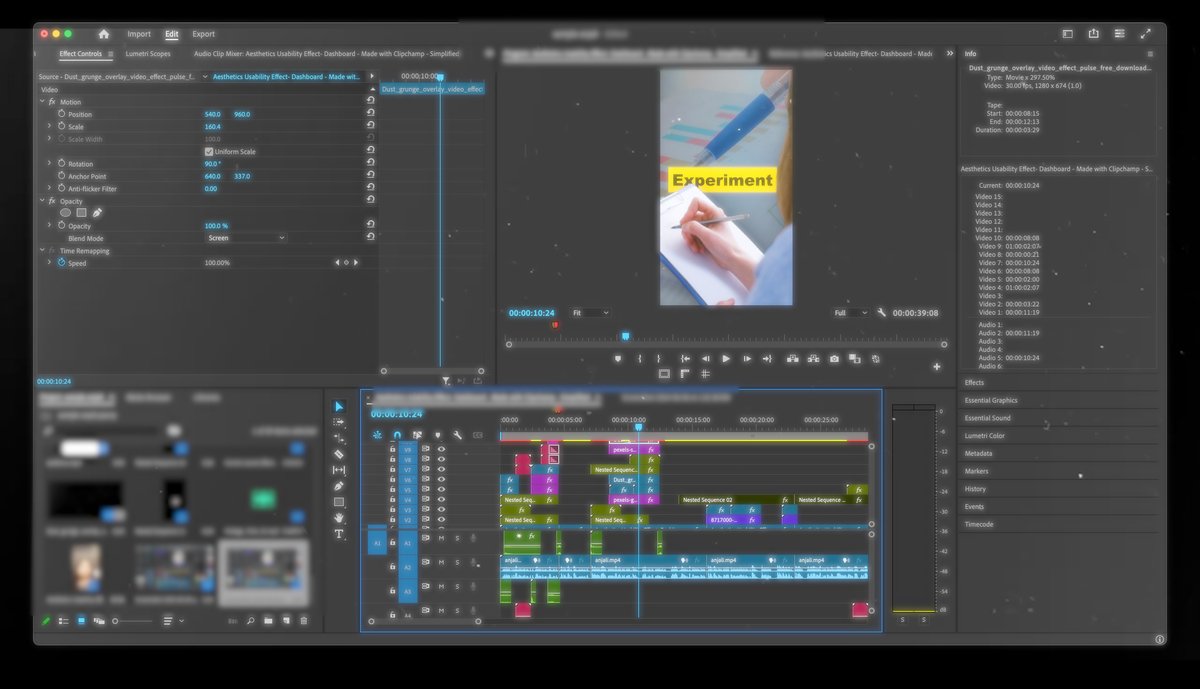The width and height of the screenshot is (1200, 689).
Task: Toggle Uniform Scale checkbox
Action: (x=209, y=151)
